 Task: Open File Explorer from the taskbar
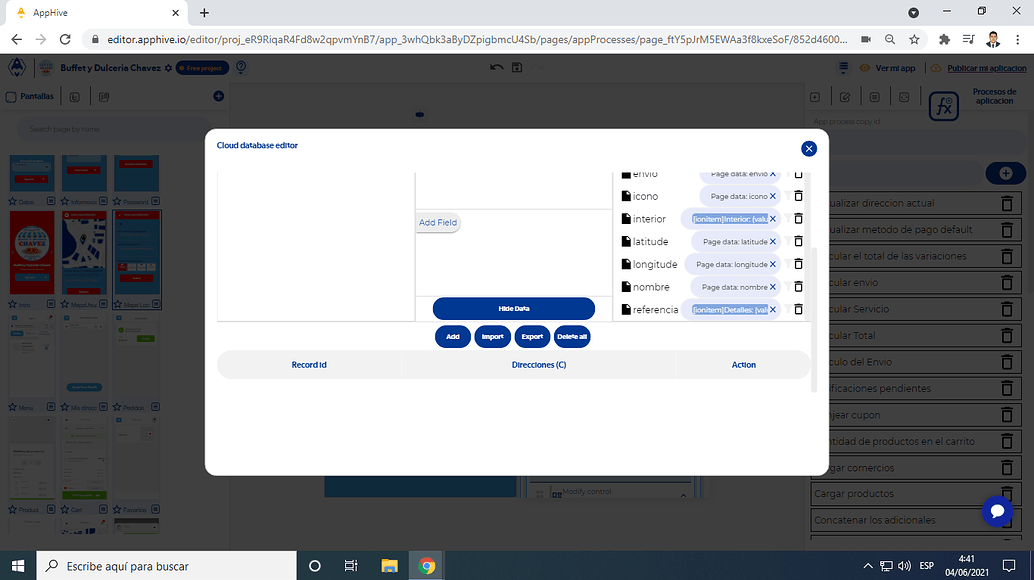pyautogui.click(x=389, y=566)
